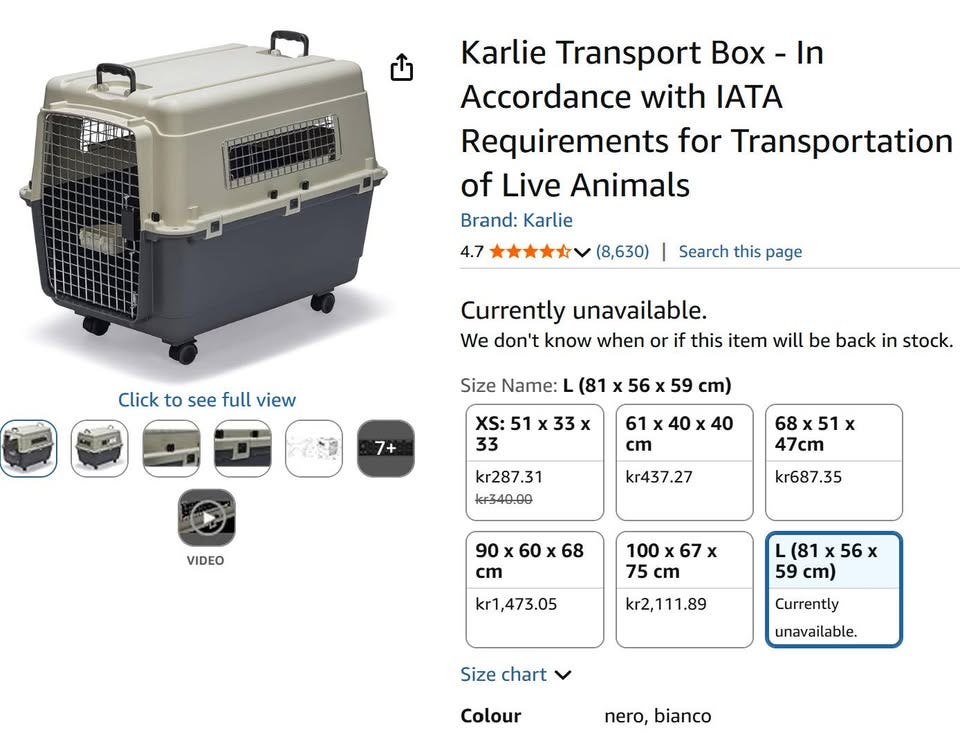
Task: Pick the 90 x 60 x 68 cm option
Action: [x=534, y=589]
